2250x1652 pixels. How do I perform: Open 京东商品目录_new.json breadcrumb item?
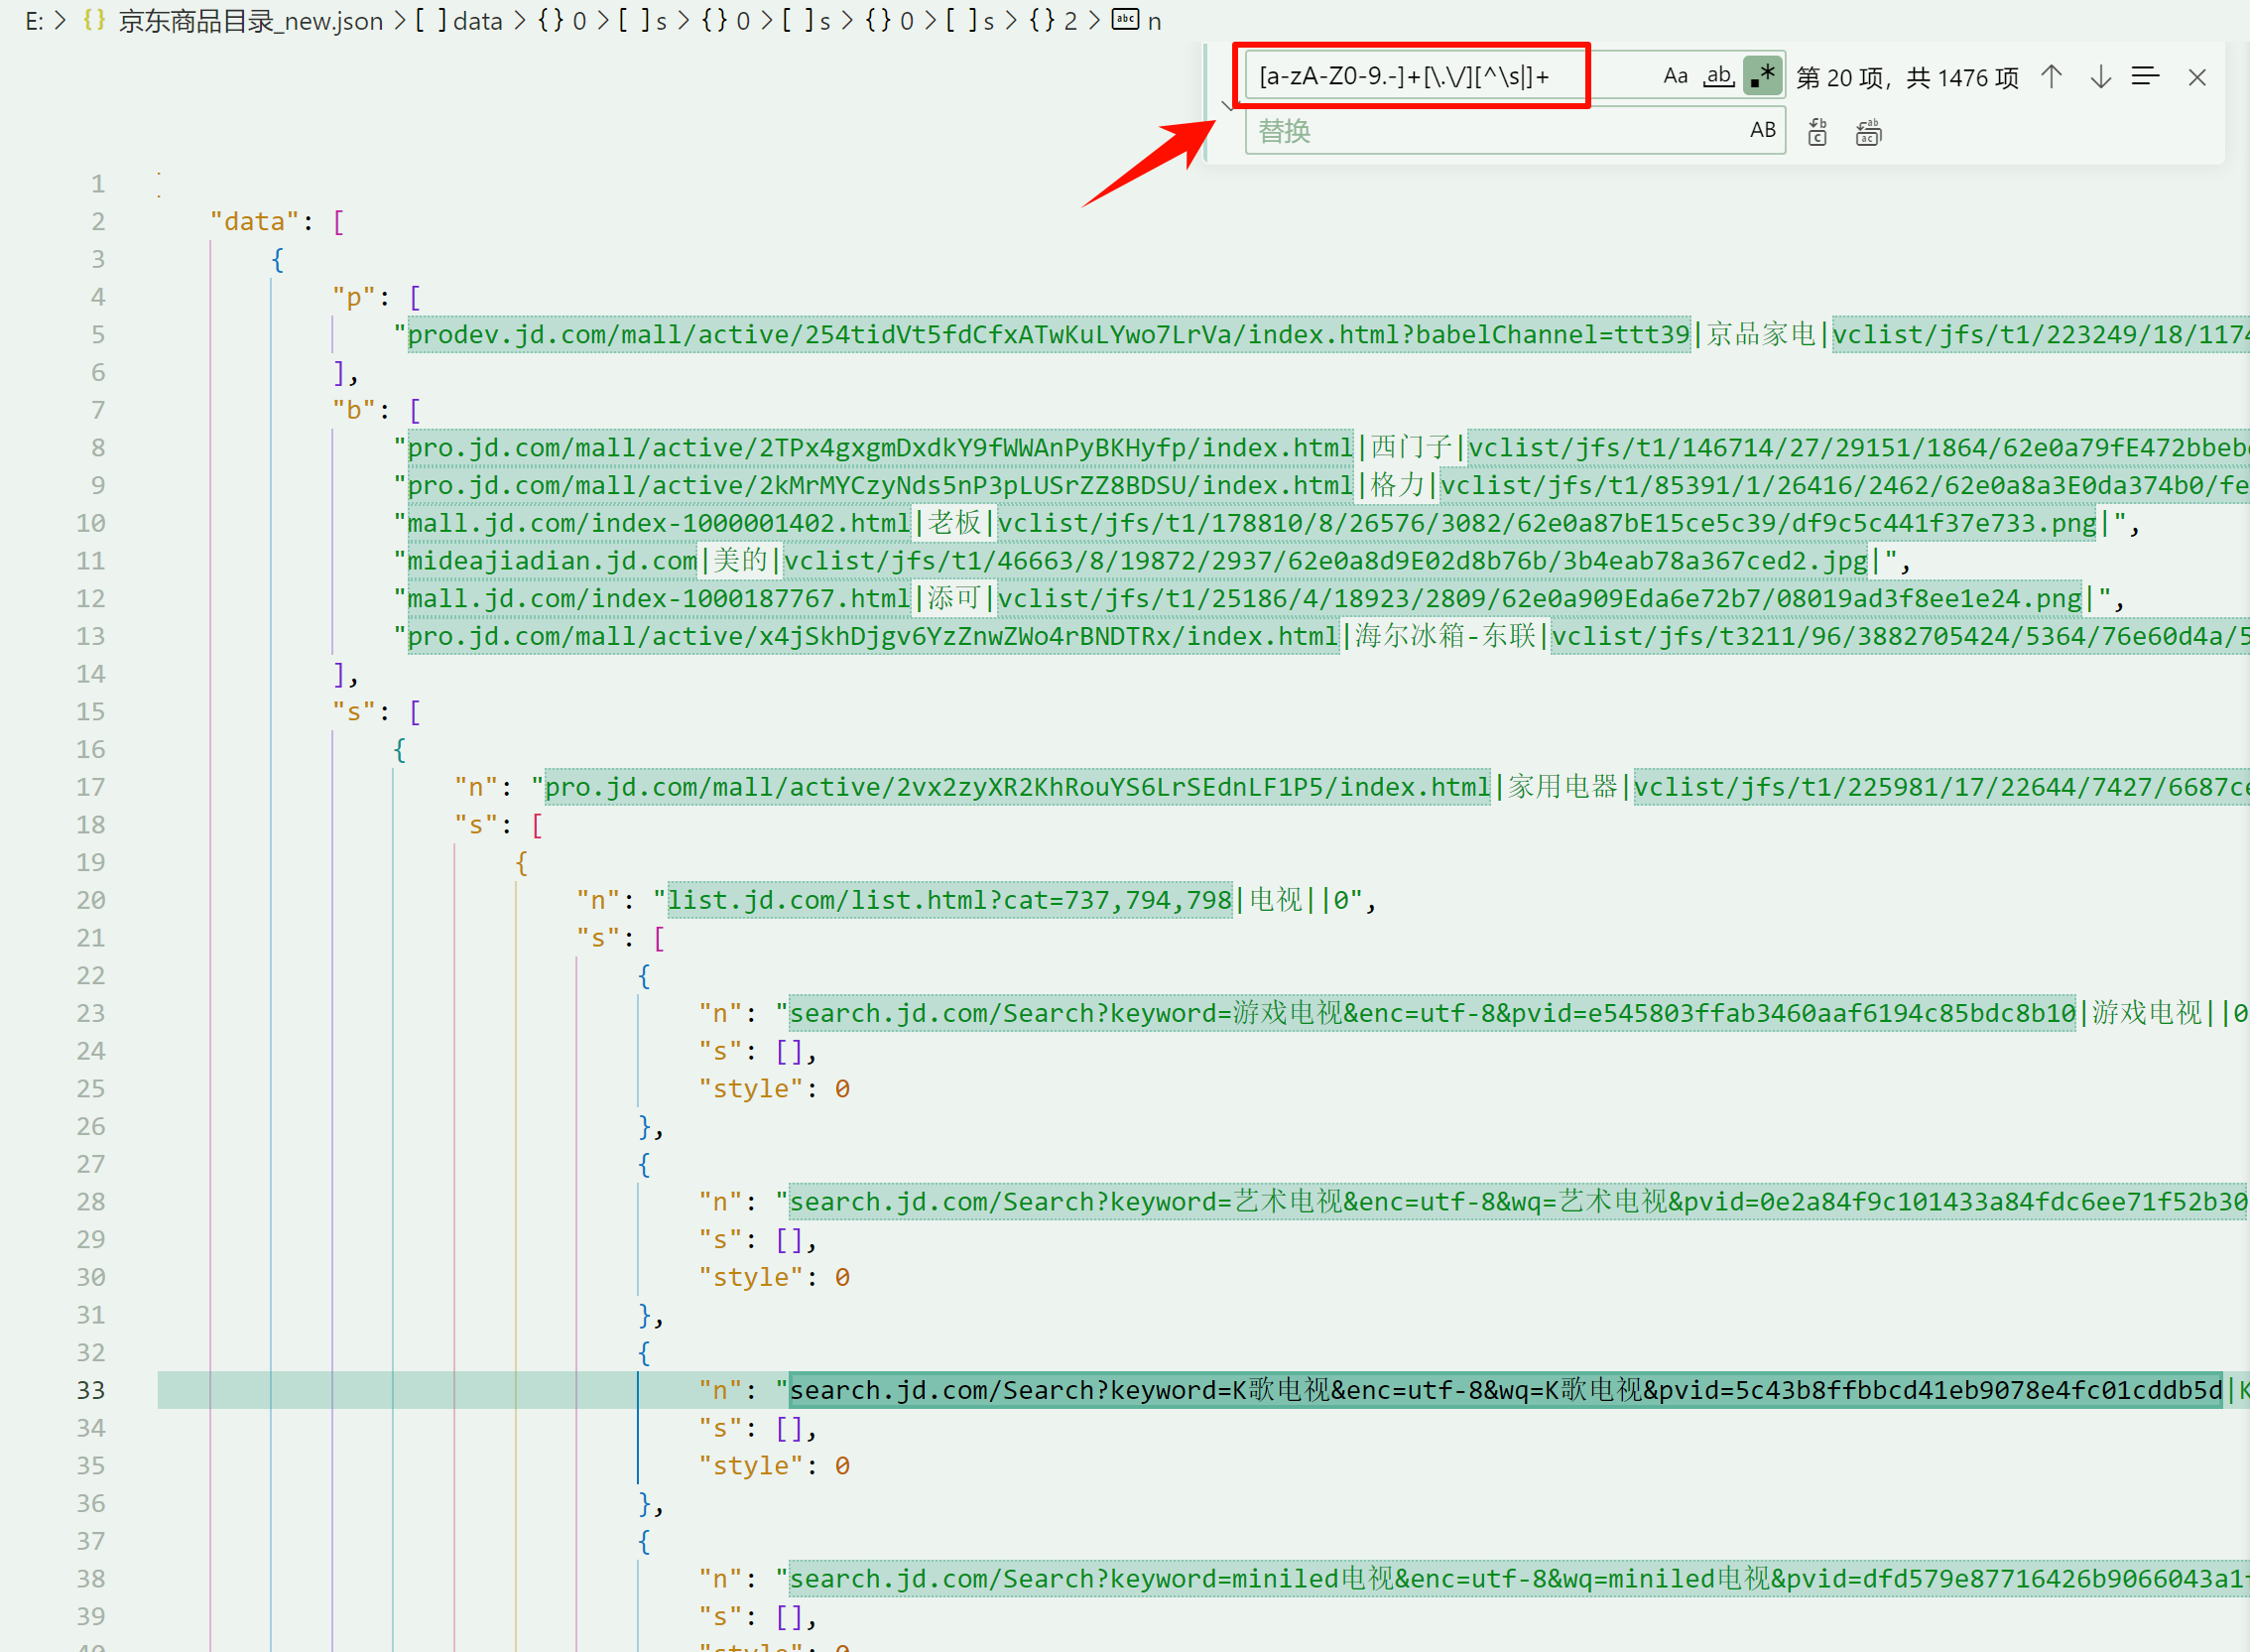pyautogui.click(x=250, y=21)
